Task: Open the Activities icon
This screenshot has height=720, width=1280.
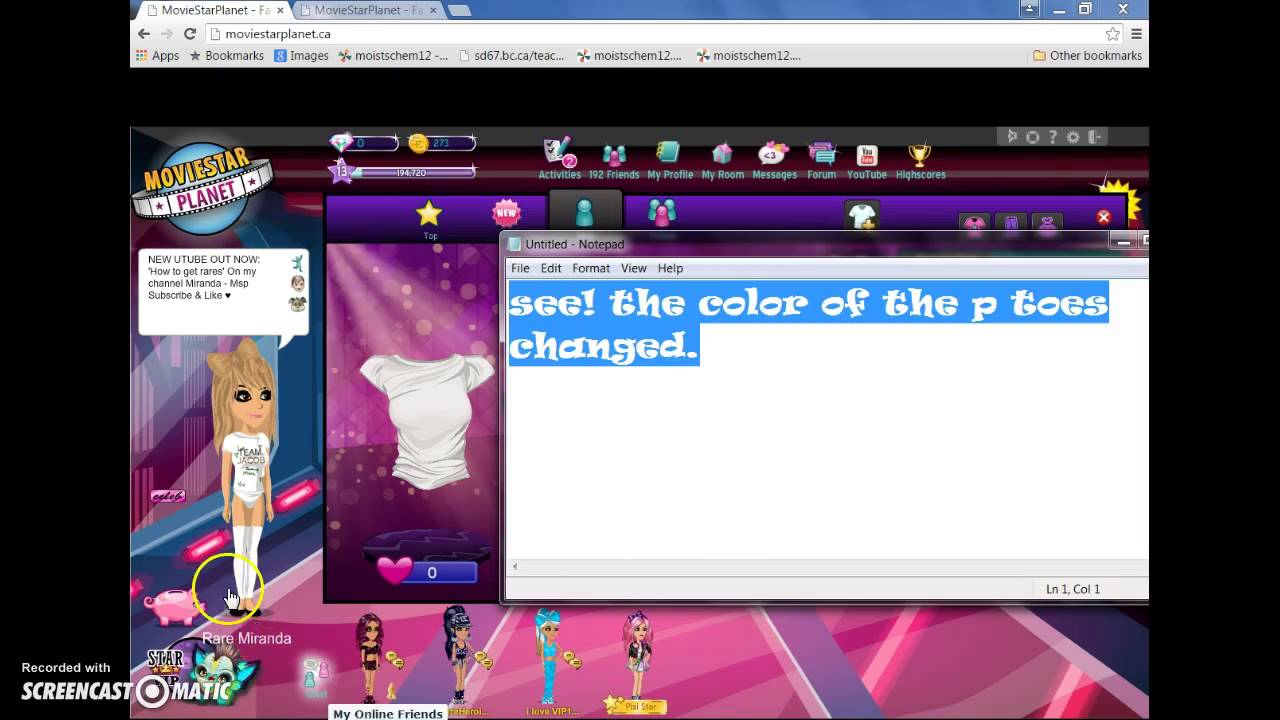Action: coord(559,159)
